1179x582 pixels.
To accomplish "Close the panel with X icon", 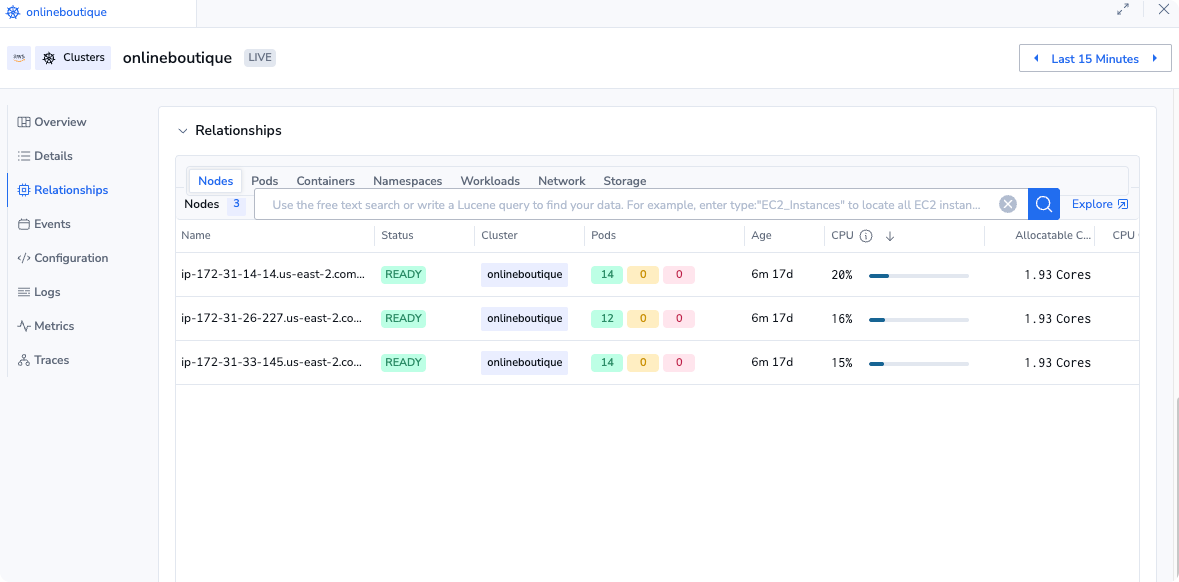I will tap(1163, 10).
